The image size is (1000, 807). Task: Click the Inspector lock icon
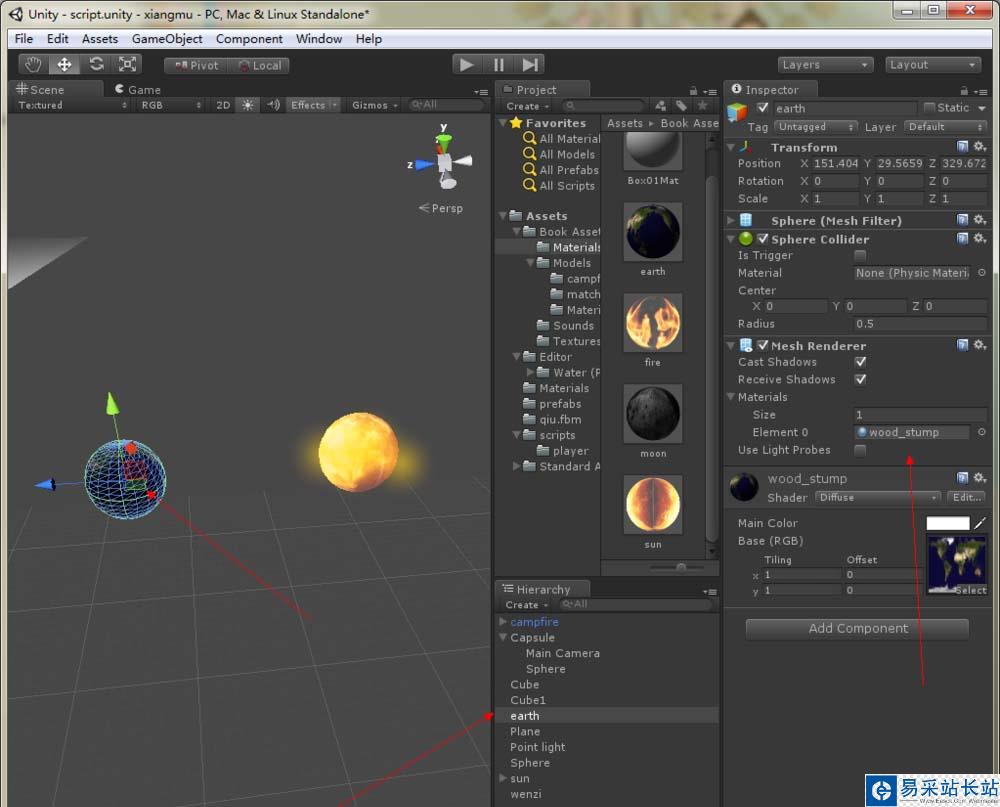964,91
